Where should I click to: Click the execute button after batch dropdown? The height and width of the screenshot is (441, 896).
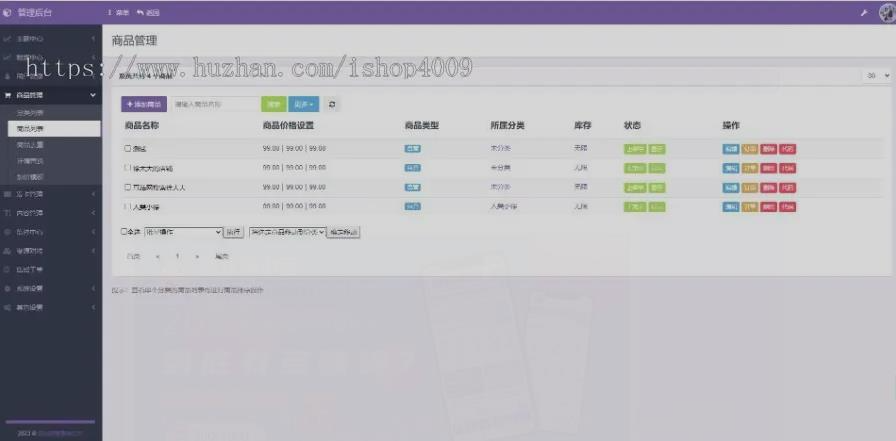tap(233, 232)
